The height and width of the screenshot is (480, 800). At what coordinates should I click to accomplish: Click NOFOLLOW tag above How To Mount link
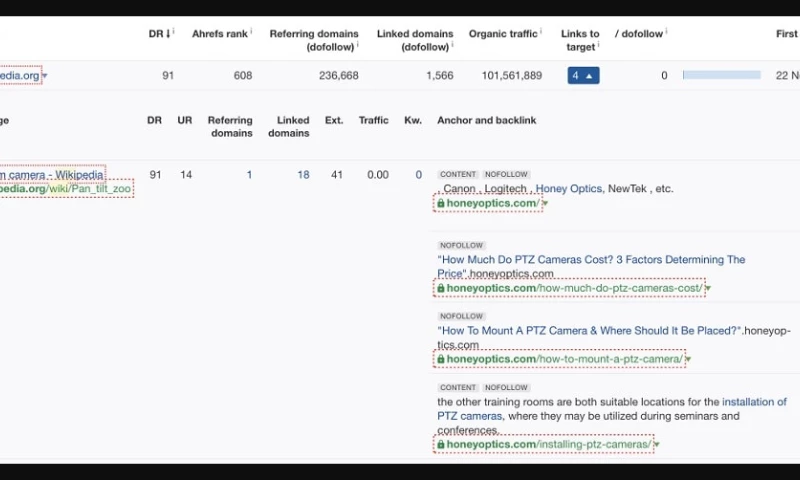(x=461, y=316)
